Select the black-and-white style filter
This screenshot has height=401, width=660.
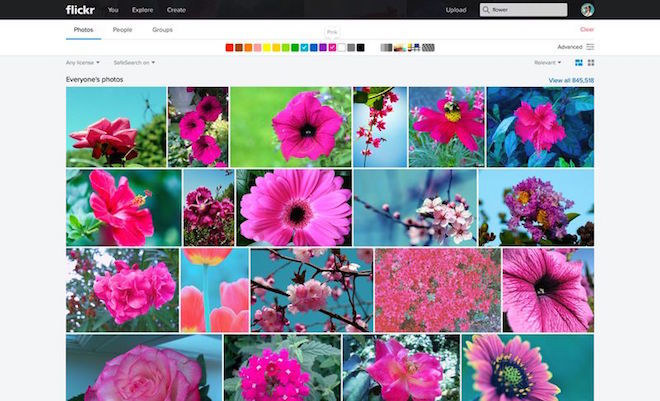386,47
